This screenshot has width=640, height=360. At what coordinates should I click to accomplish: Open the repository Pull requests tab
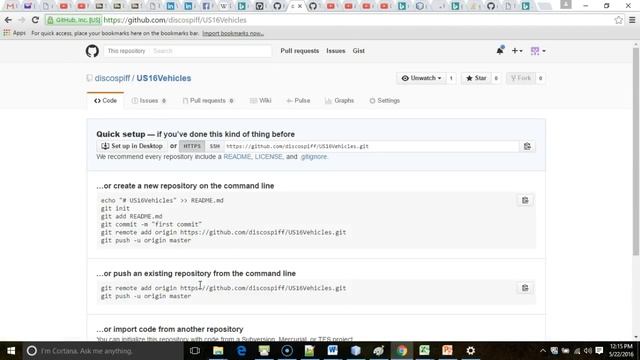[x=208, y=100]
